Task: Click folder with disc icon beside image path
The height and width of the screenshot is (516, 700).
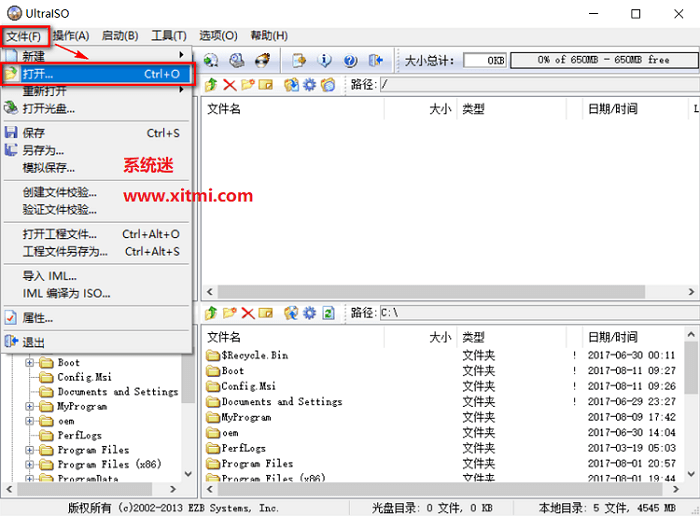Action: [328, 84]
